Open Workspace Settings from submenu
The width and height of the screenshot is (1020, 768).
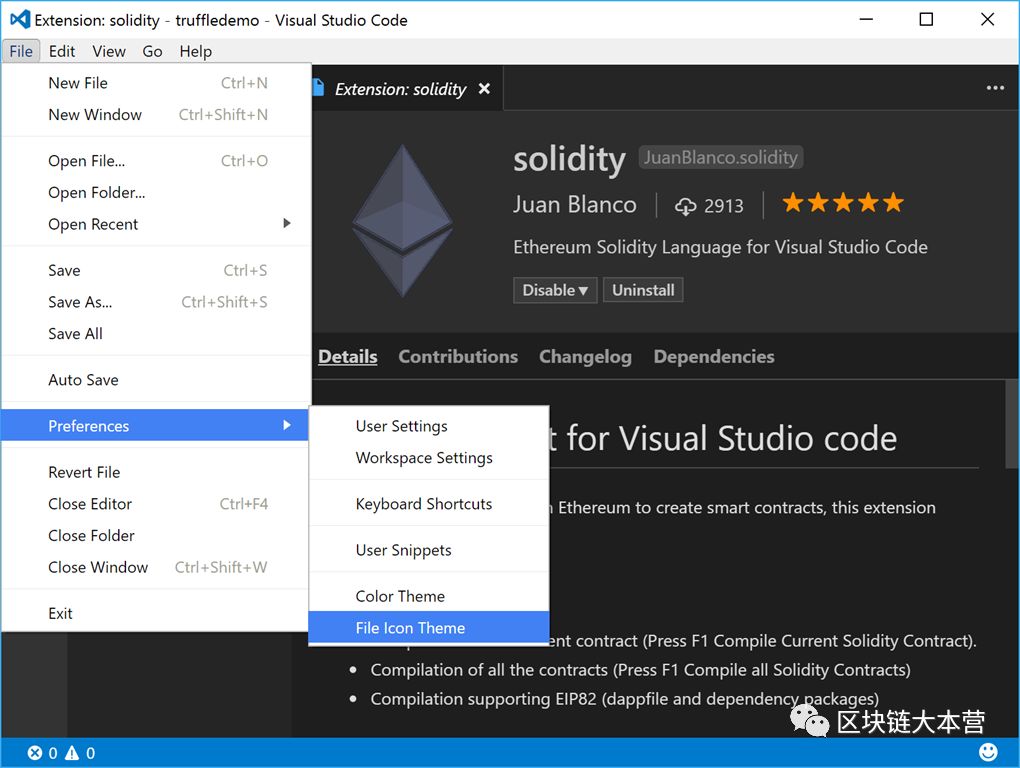429,458
